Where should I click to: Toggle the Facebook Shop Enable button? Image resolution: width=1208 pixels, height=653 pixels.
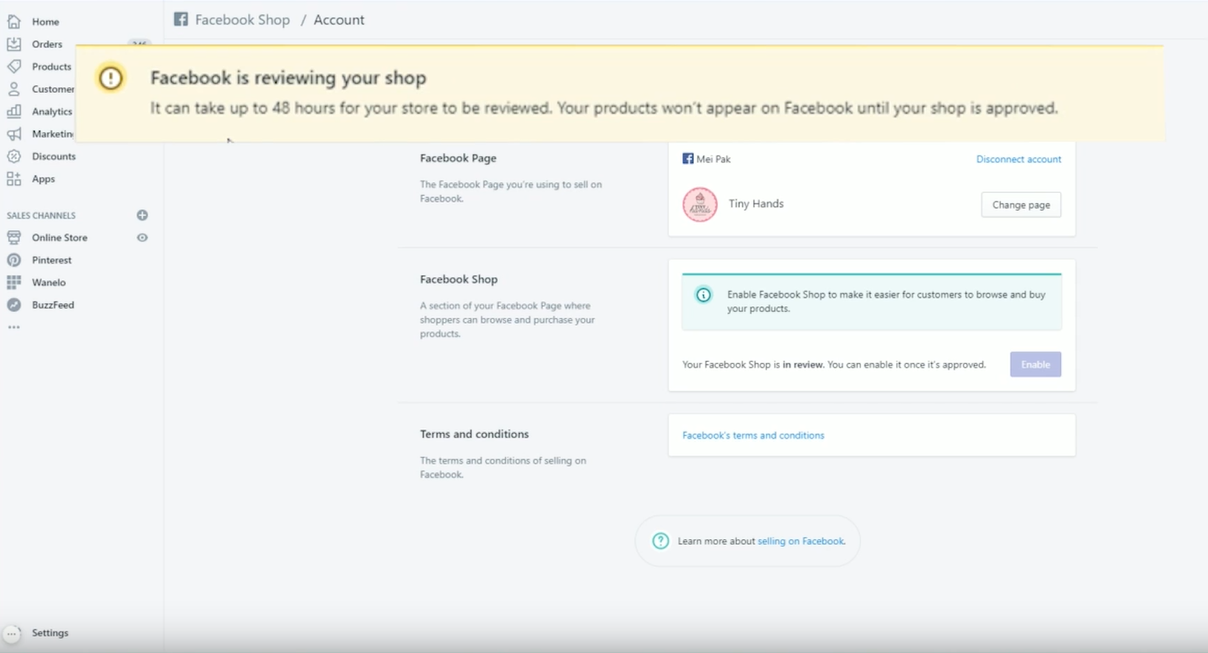pos(1035,364)
